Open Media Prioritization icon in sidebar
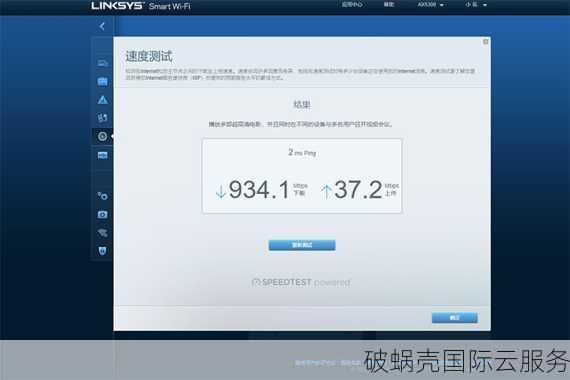Image resolution: width=570 pixels, height=380 pixels. (x=103, y=118)
